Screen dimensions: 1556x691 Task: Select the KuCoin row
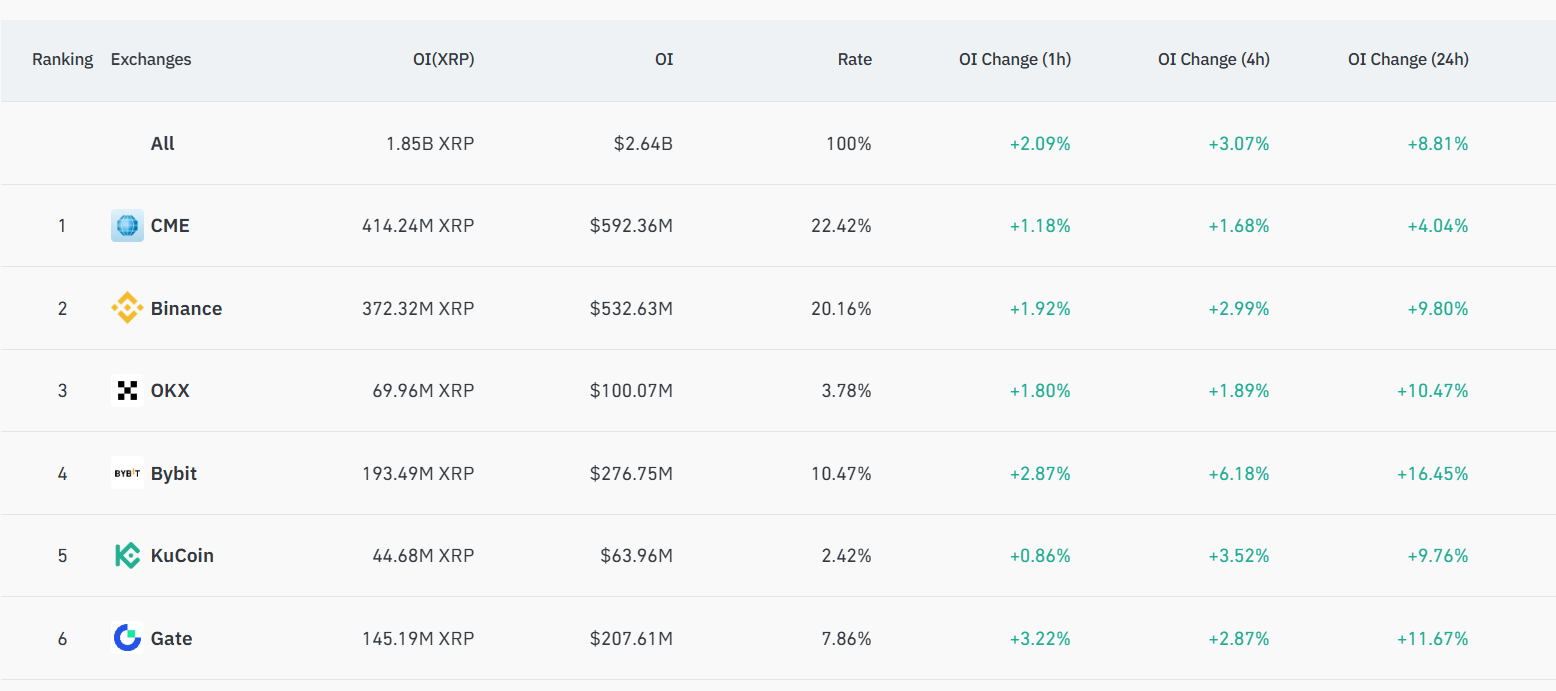pos(183,555)
